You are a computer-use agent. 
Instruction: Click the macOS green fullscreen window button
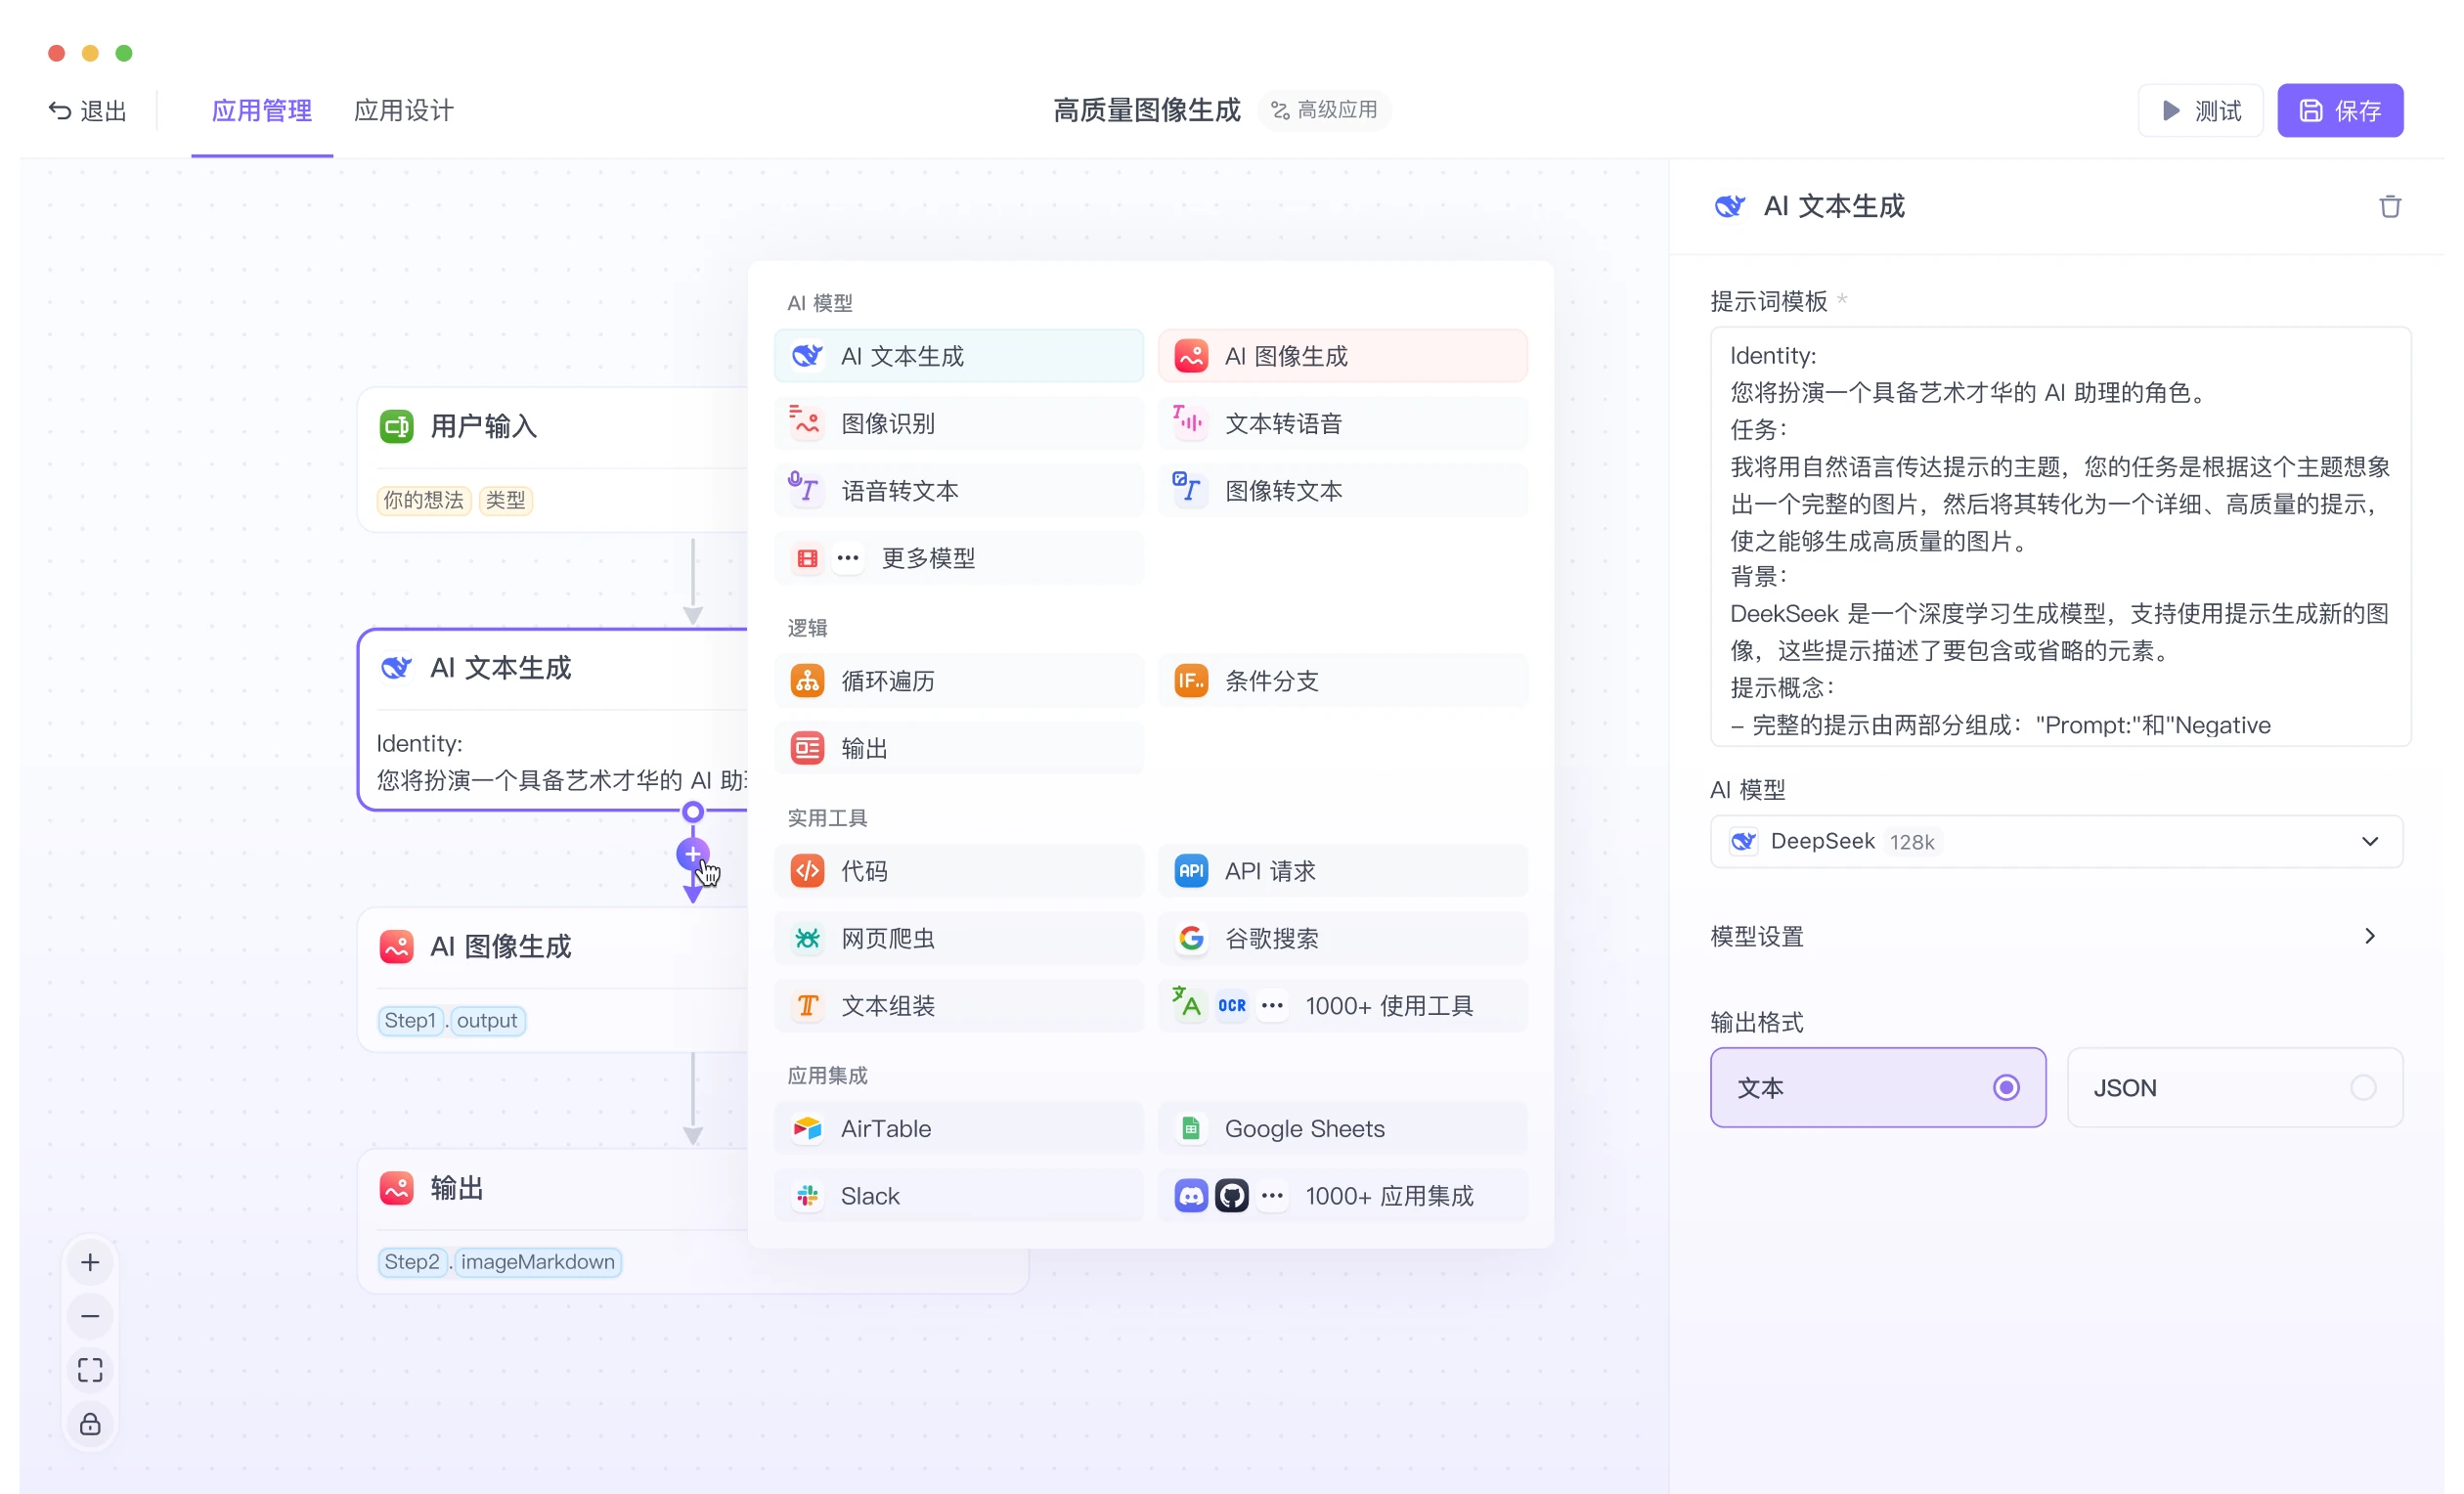click(124, 53)
